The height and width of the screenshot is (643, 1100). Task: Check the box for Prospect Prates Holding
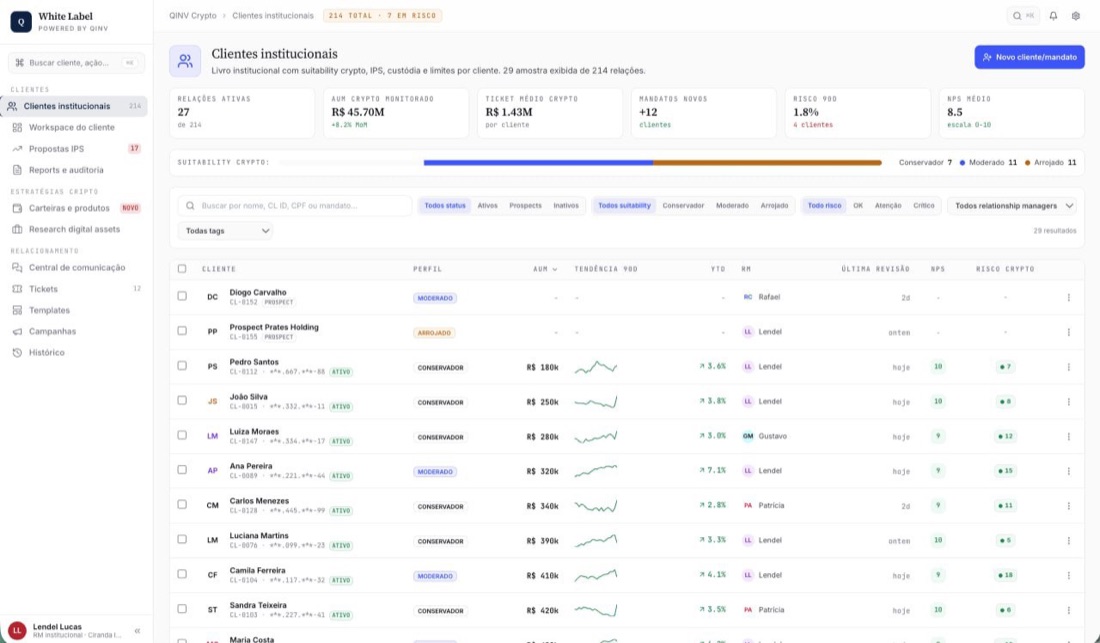pos(182,330)
